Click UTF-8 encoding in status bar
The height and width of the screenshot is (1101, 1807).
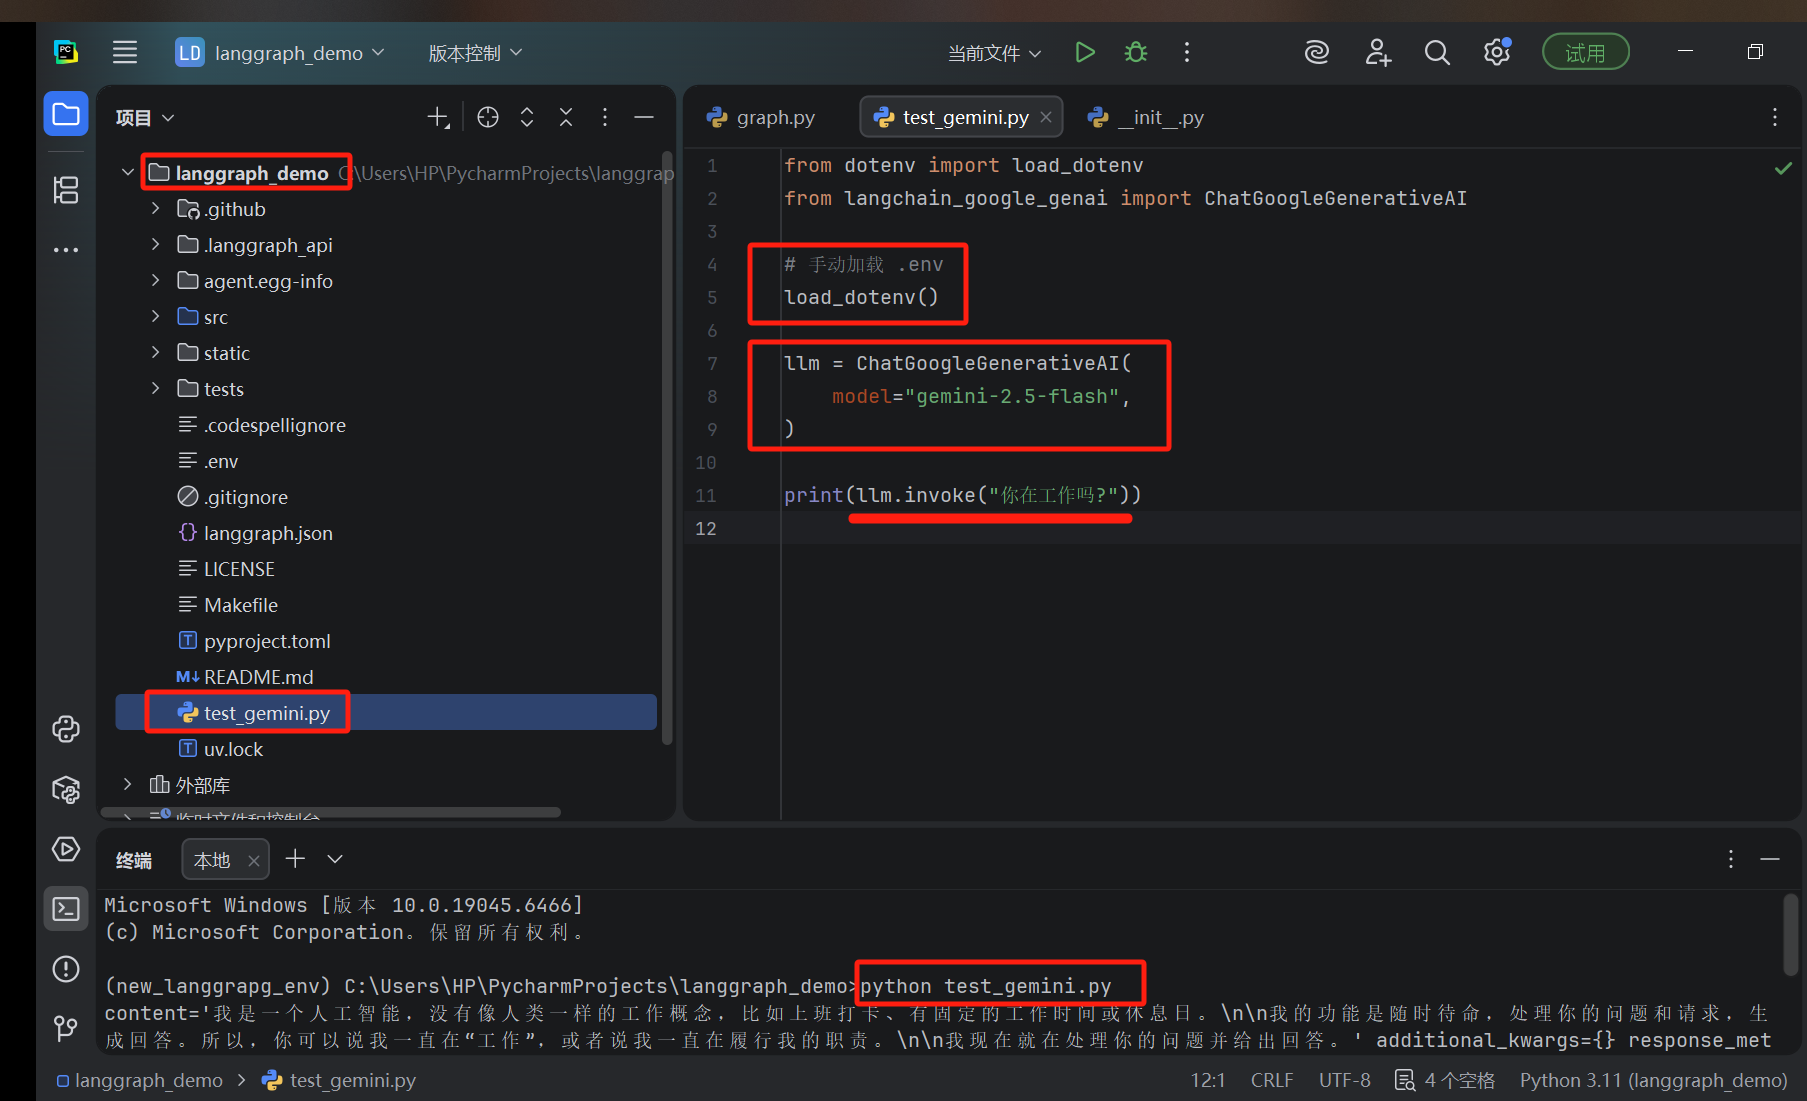[1344, 1080]
